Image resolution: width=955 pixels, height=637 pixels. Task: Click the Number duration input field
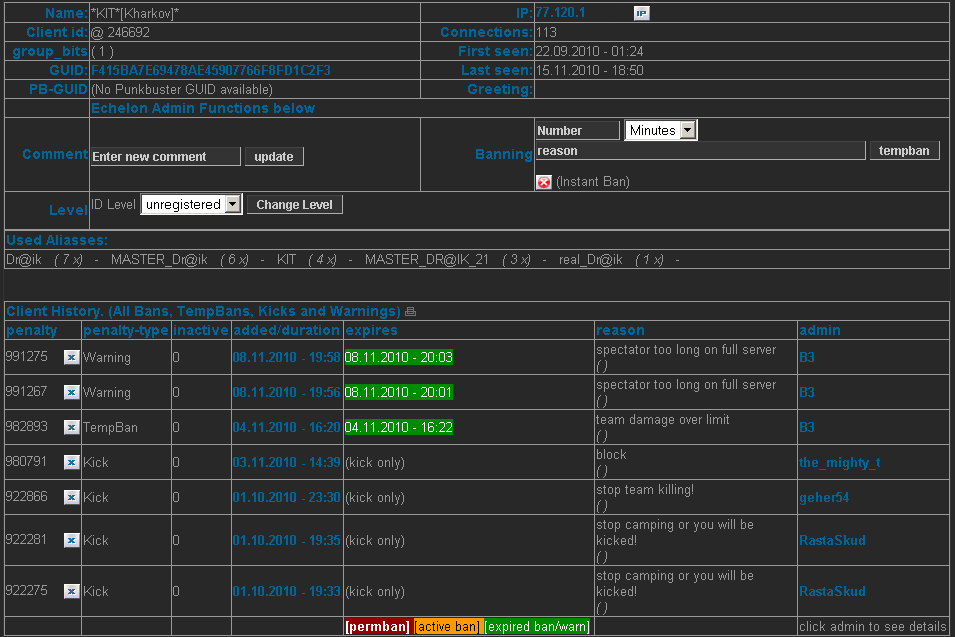(x=577, y=131)
